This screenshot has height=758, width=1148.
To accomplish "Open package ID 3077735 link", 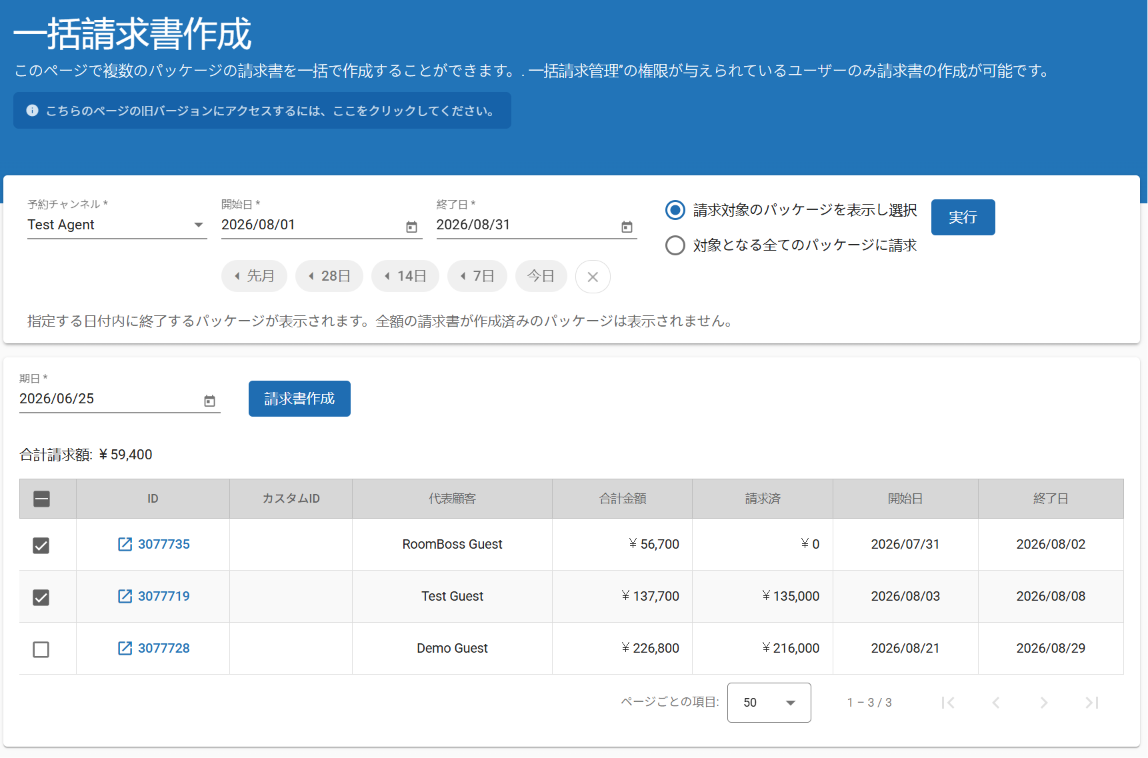I will (164, 544).
